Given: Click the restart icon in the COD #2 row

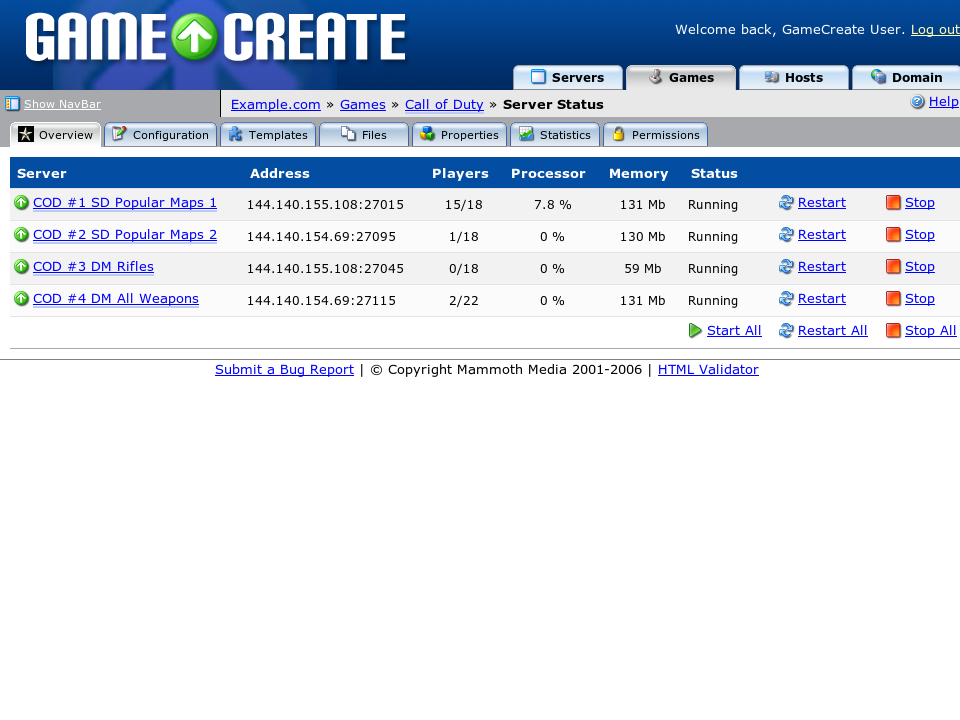Looking at the screenshot, I should click(x=786, y=234).
